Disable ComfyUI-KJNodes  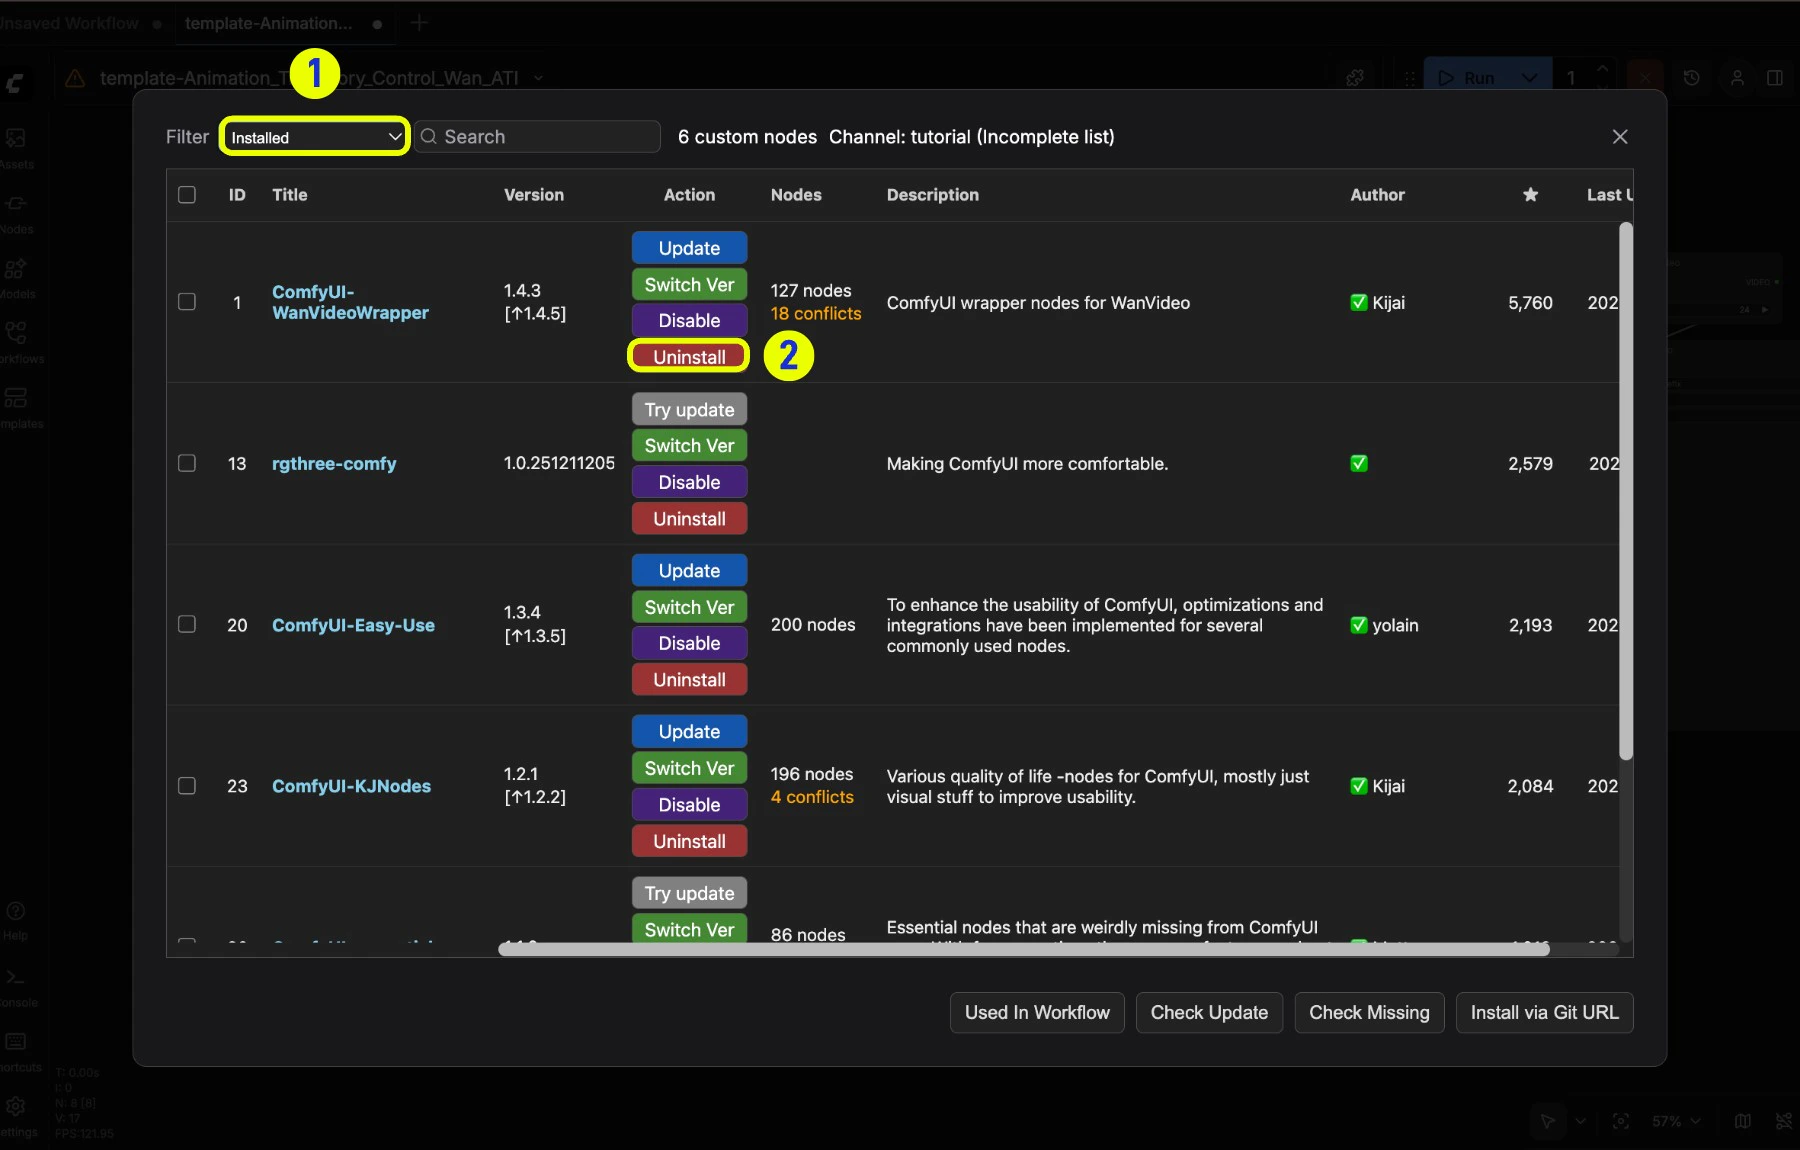689,805
